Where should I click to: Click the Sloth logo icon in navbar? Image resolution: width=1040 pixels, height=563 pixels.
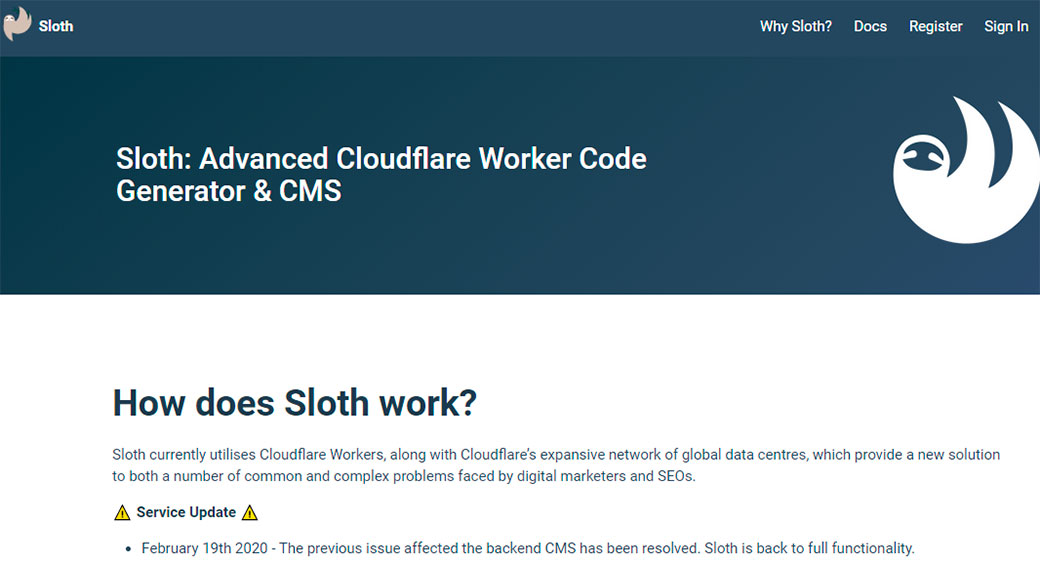coord(17,25)
